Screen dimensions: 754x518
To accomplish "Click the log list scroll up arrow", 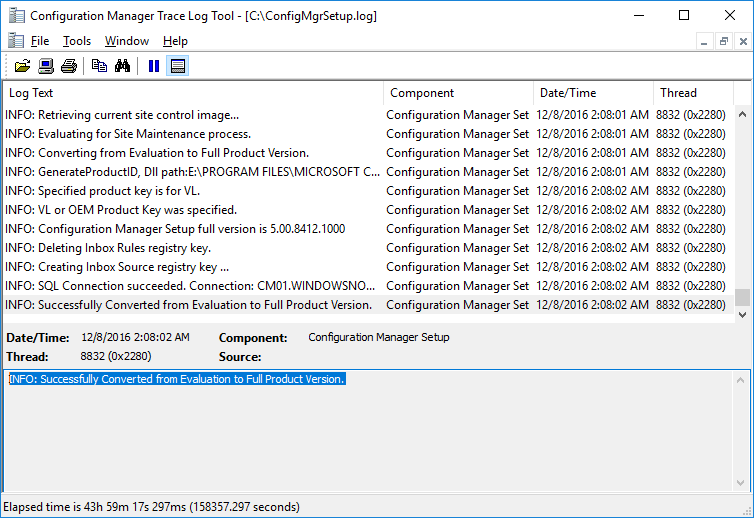I will tap(742, 114).
